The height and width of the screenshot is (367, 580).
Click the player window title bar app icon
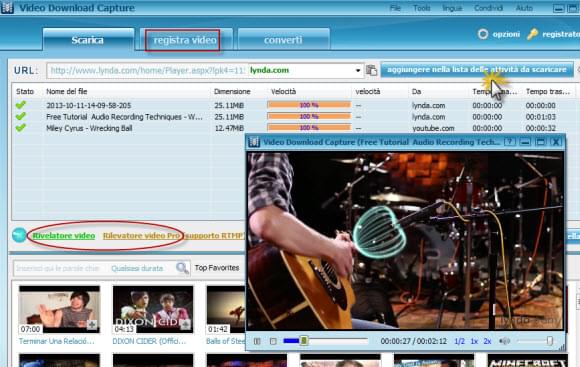point(254,142)
